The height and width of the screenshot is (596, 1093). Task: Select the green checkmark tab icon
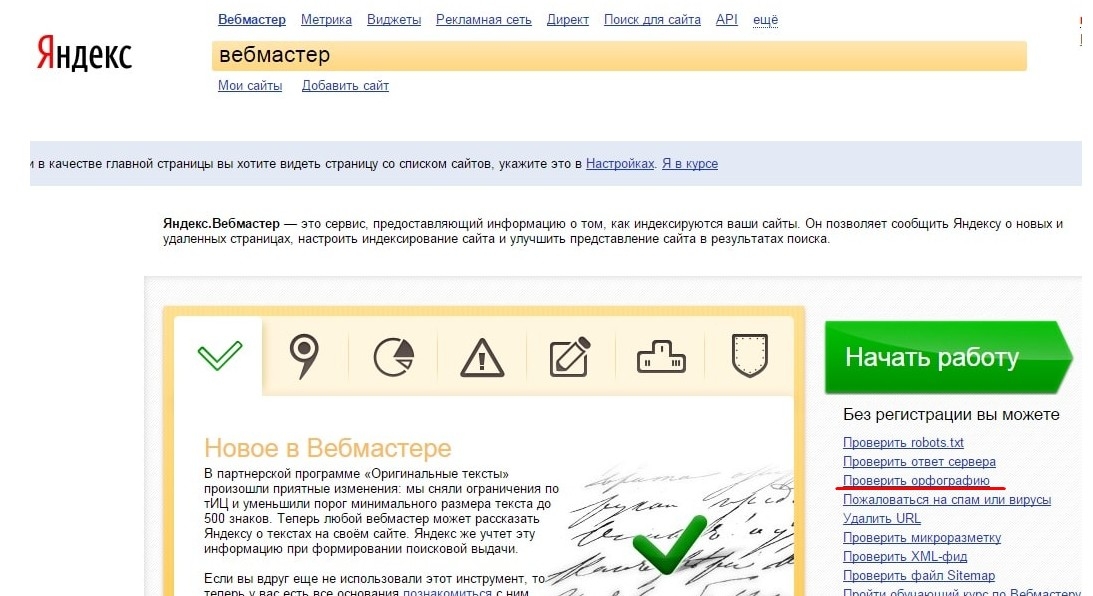[x=220, y=355]
